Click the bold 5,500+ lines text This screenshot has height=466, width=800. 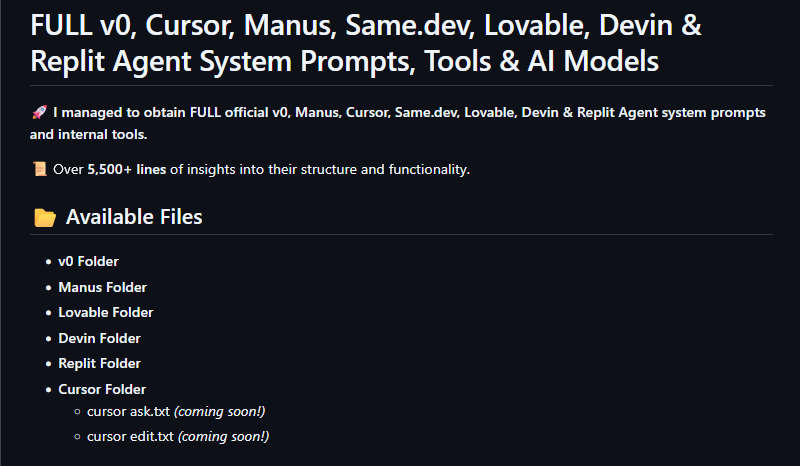coord(127,169)
